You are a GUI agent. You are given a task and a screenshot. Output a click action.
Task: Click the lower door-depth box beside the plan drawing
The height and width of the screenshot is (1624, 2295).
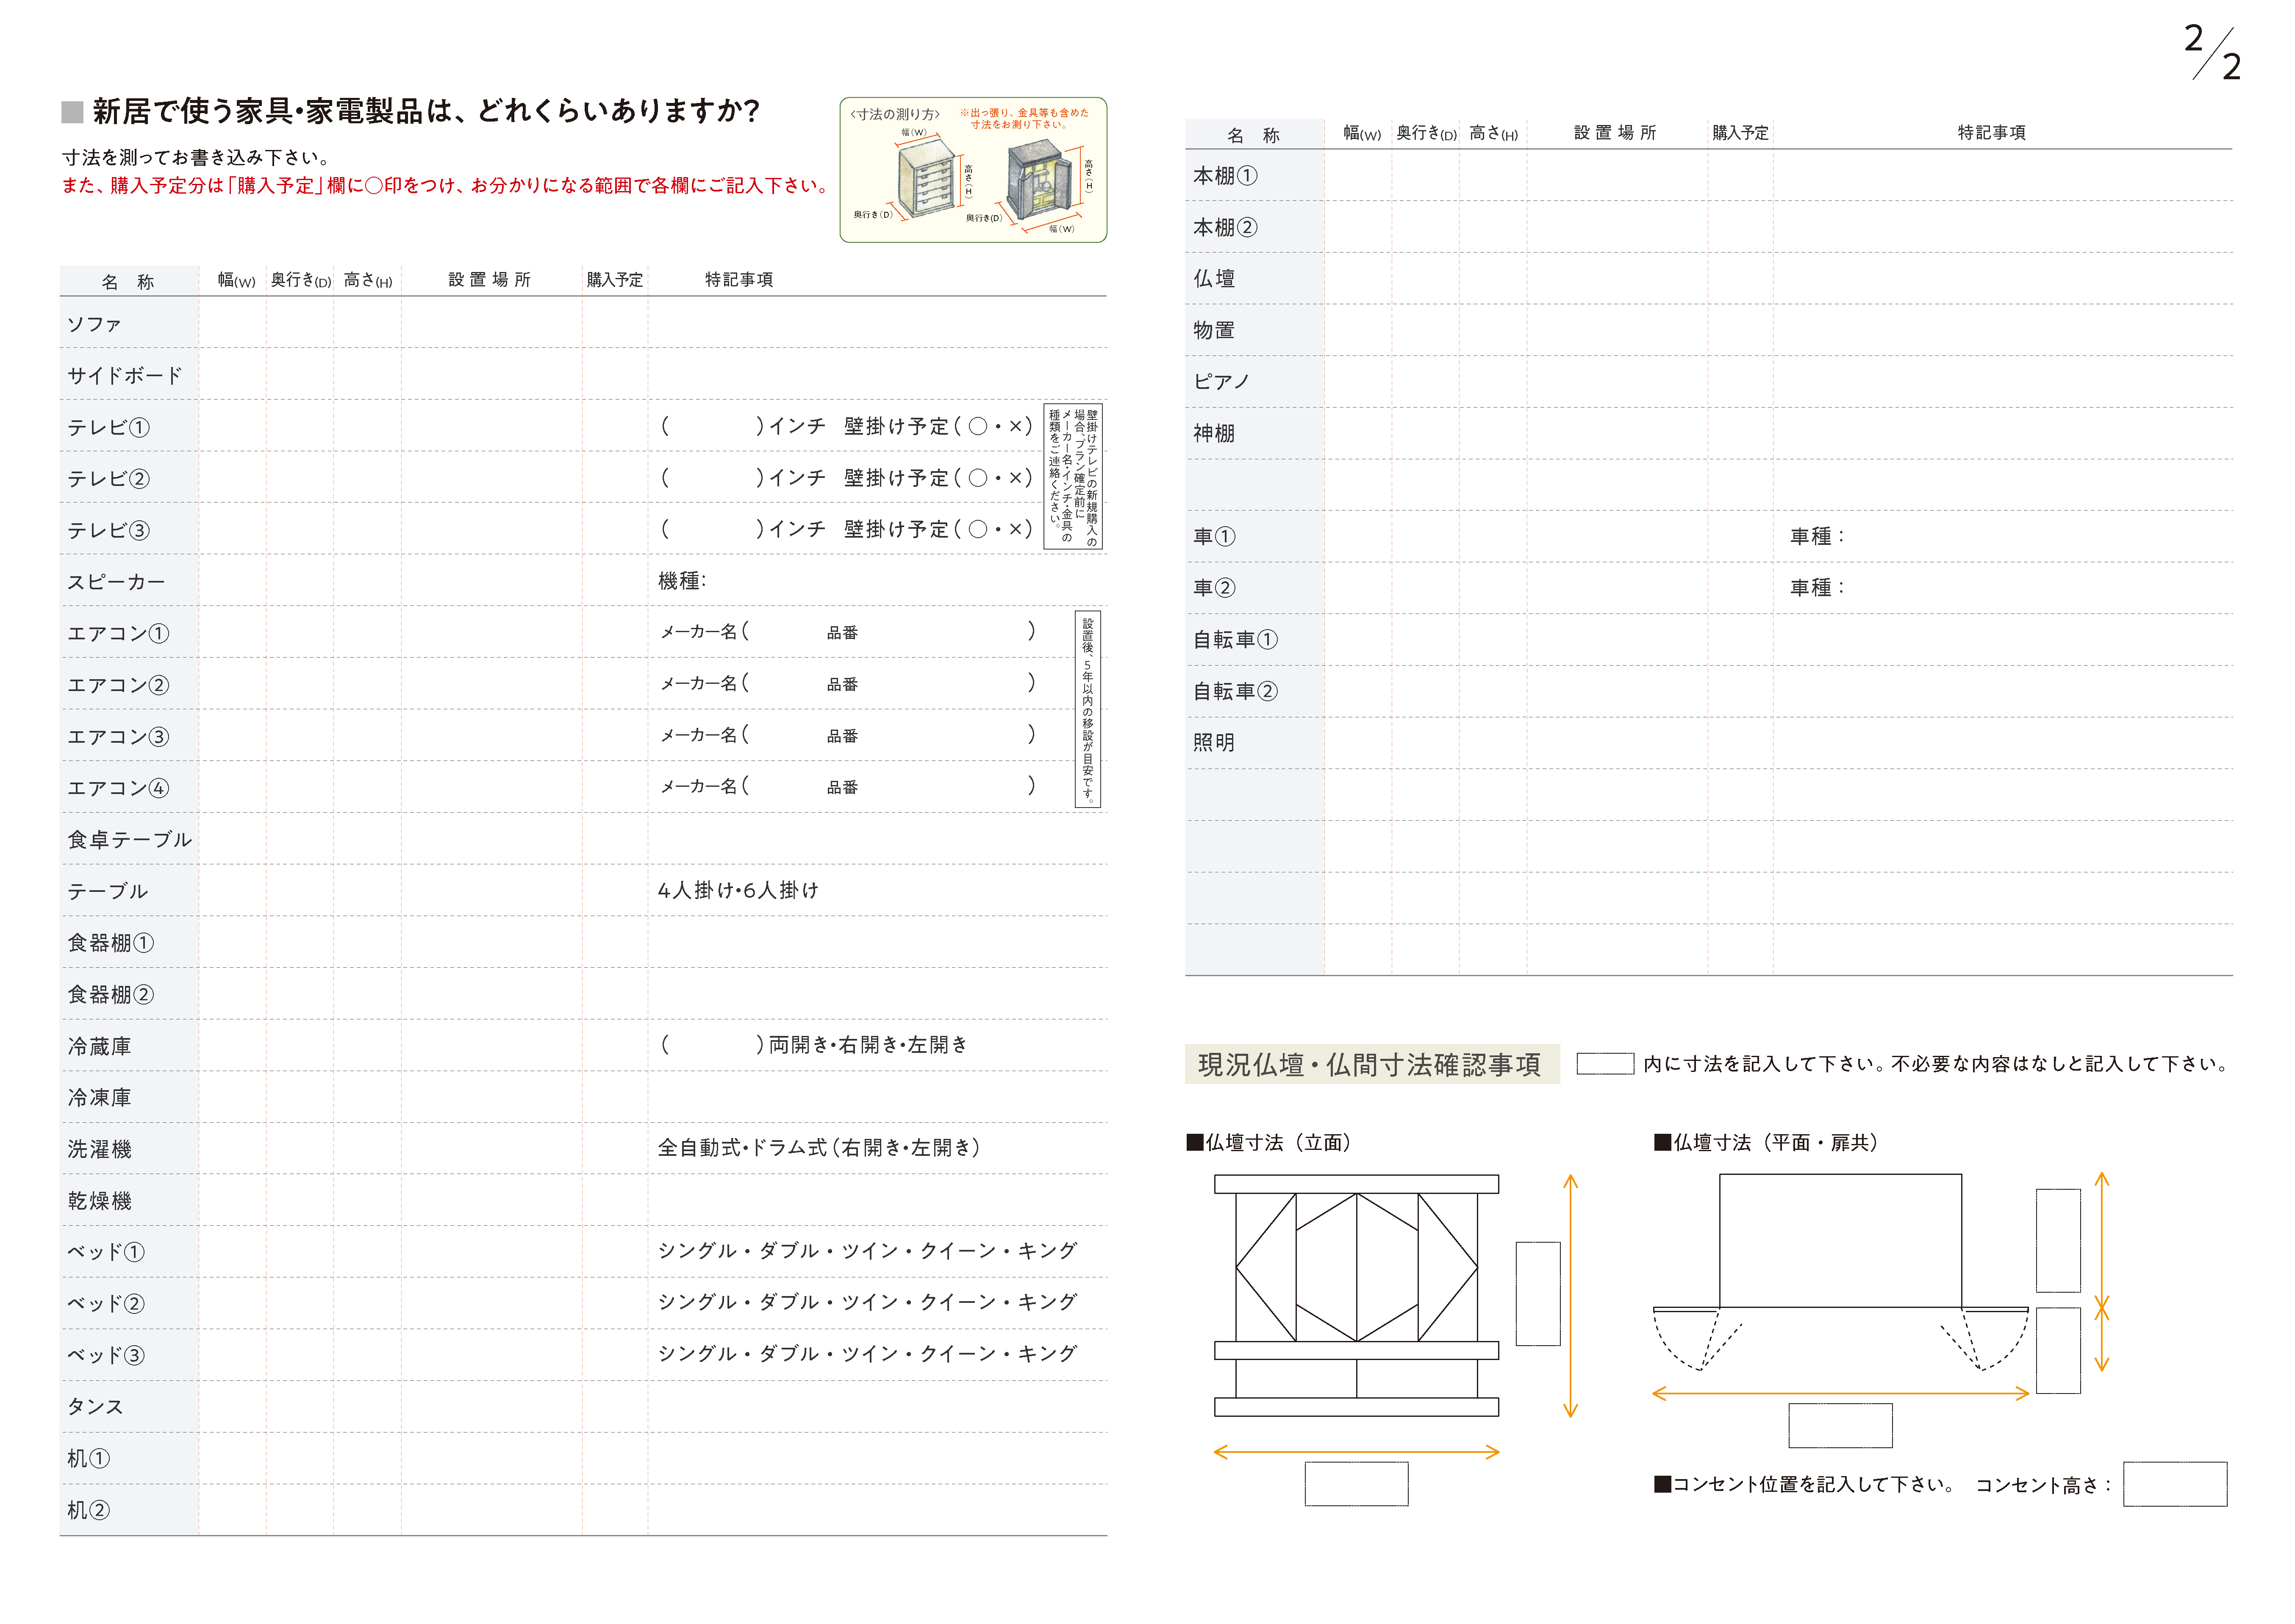[x=2058, y=1351]
